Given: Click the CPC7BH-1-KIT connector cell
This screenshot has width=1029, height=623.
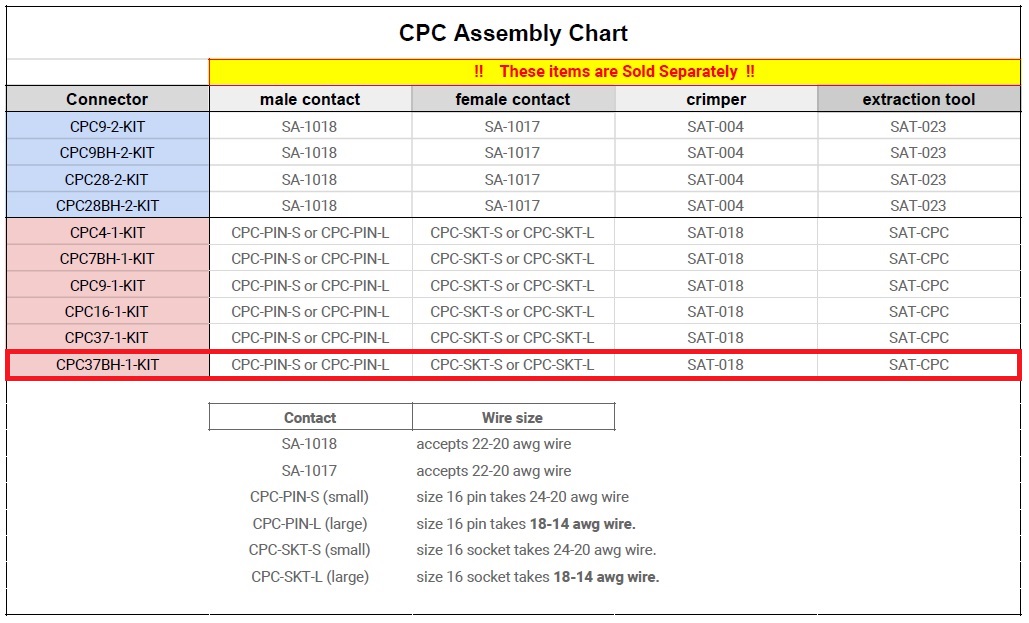Looking at the screenshot, I should (x=107, y=259).
